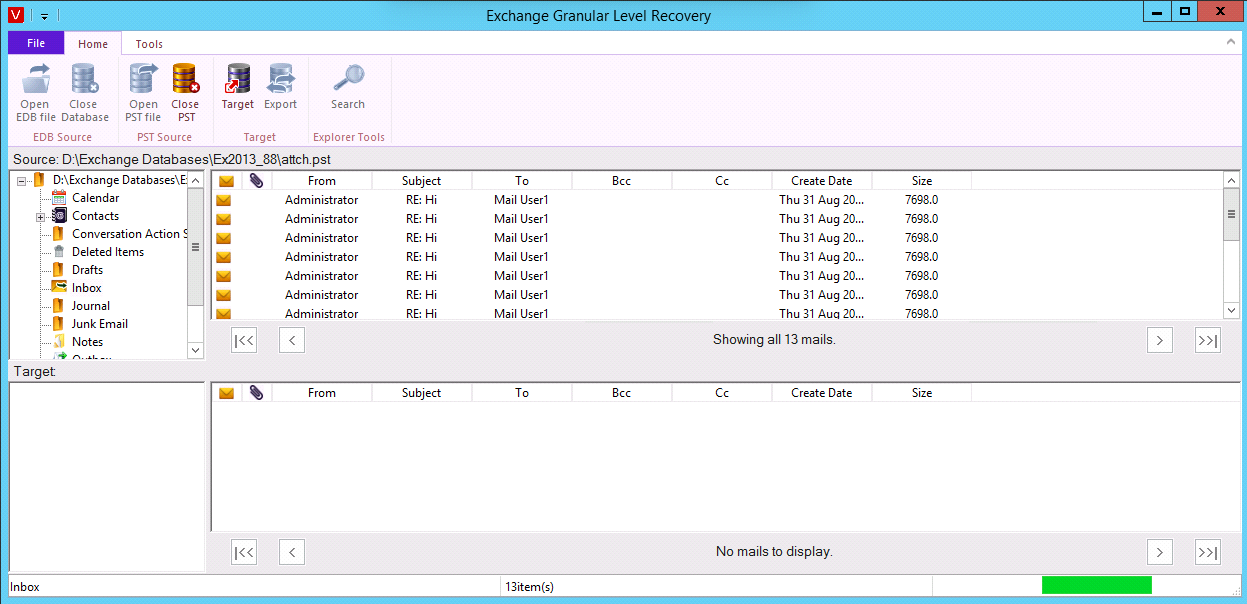Click the Contacts address book icon
This screenshot has width=1247, height=604.
pyautogui.click(x=59, y=216)
